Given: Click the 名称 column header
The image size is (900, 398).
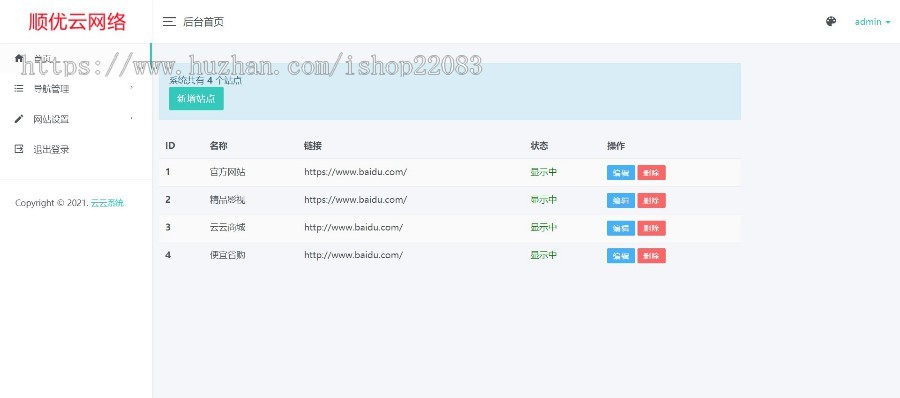Looking at the screenshot, I should [x=218, y=145].
